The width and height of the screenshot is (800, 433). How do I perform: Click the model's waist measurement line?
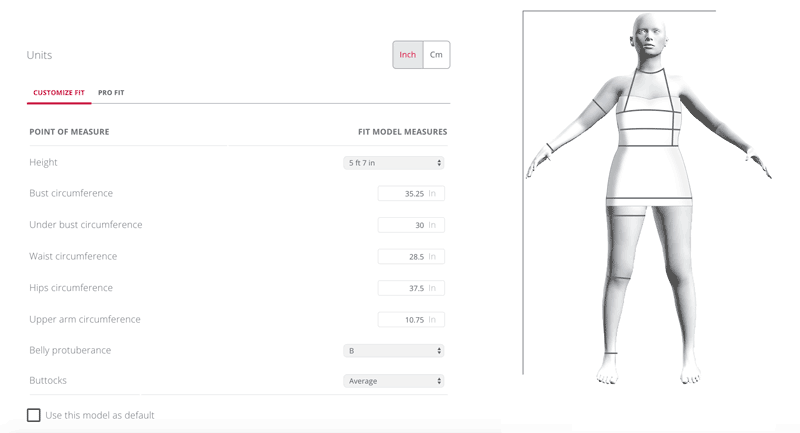[x=649, y=146]
